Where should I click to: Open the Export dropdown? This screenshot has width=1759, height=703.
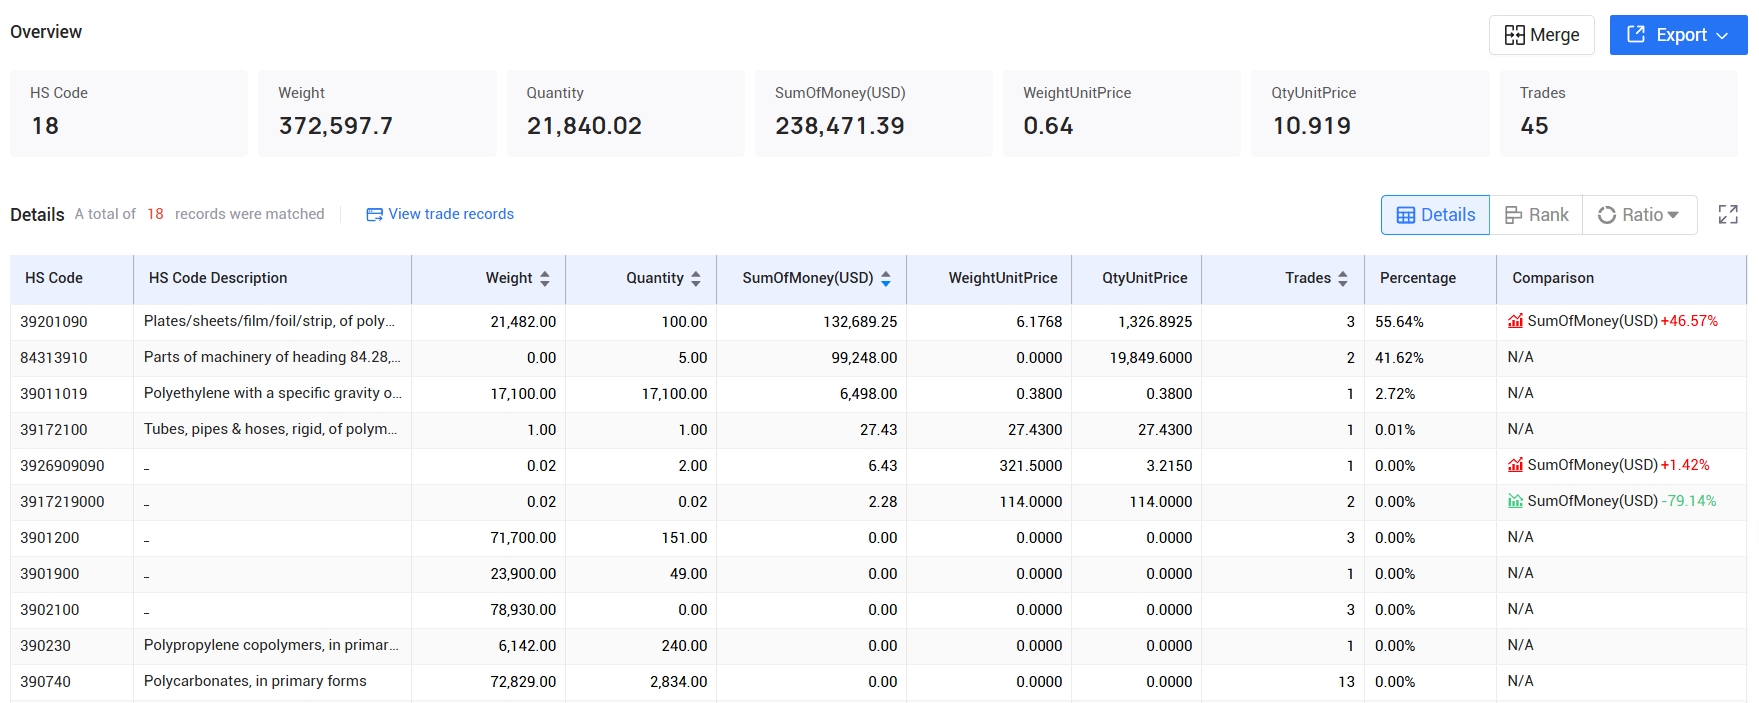pos(1678,35)
